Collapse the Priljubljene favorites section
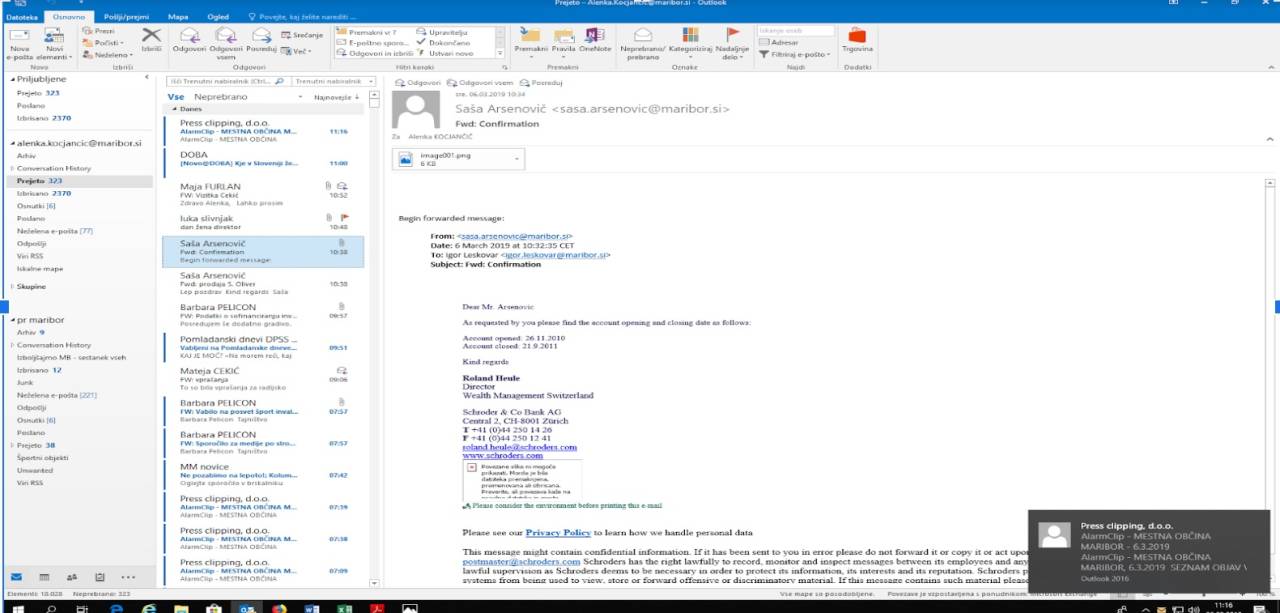 tap(10, 78)
